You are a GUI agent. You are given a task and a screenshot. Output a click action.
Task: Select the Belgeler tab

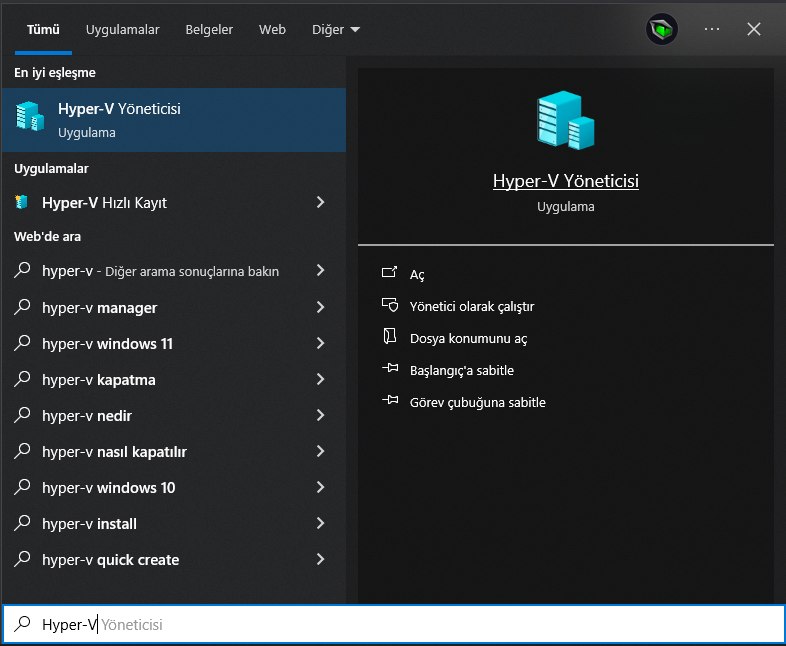click(209, 30)
